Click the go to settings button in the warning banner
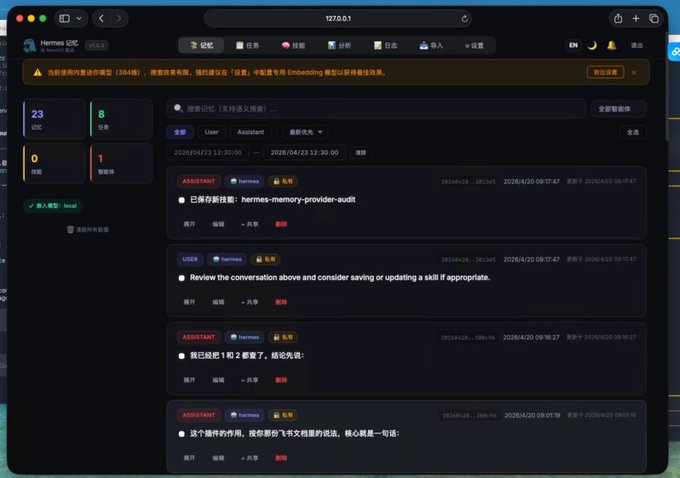This screenshot has height=478, width=680. (x=605, y=72)
